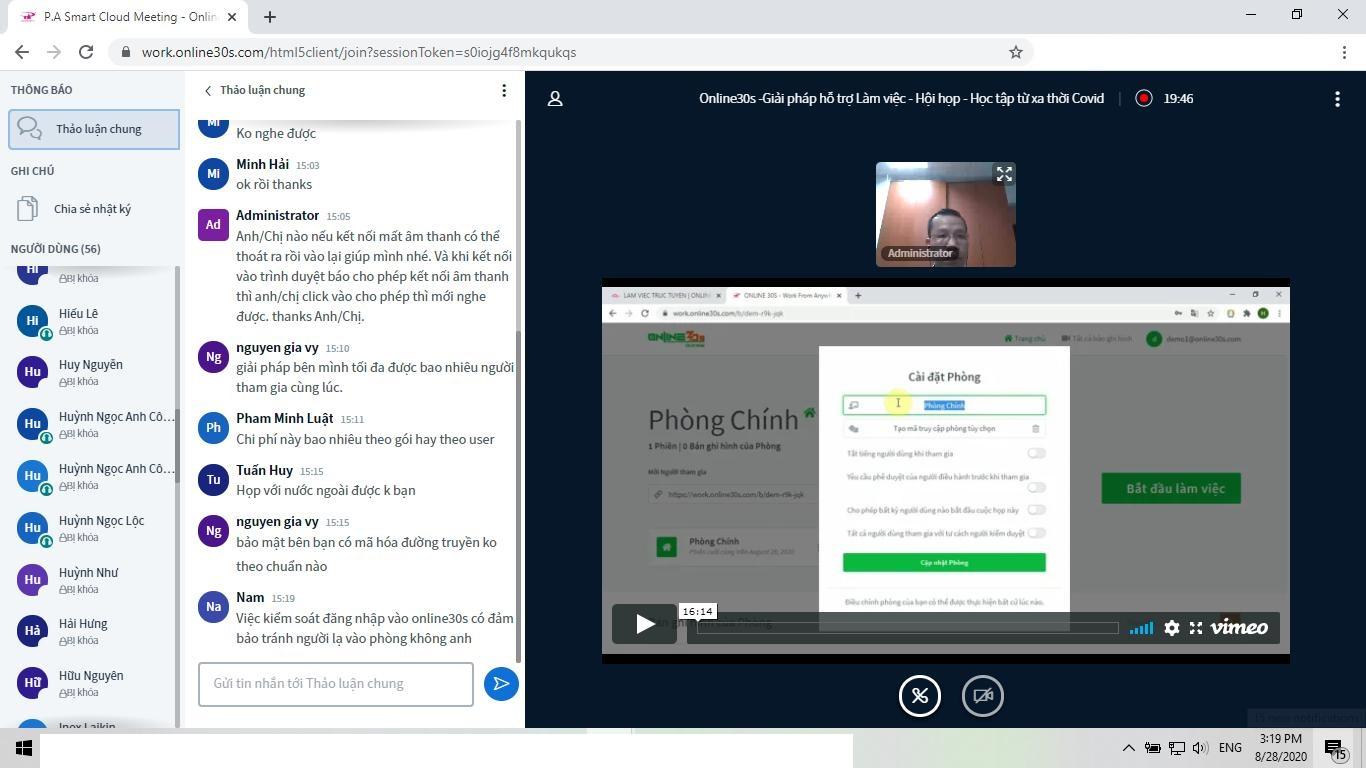
Task: Click the Vimeo logo
Action: coord(1239,627)
